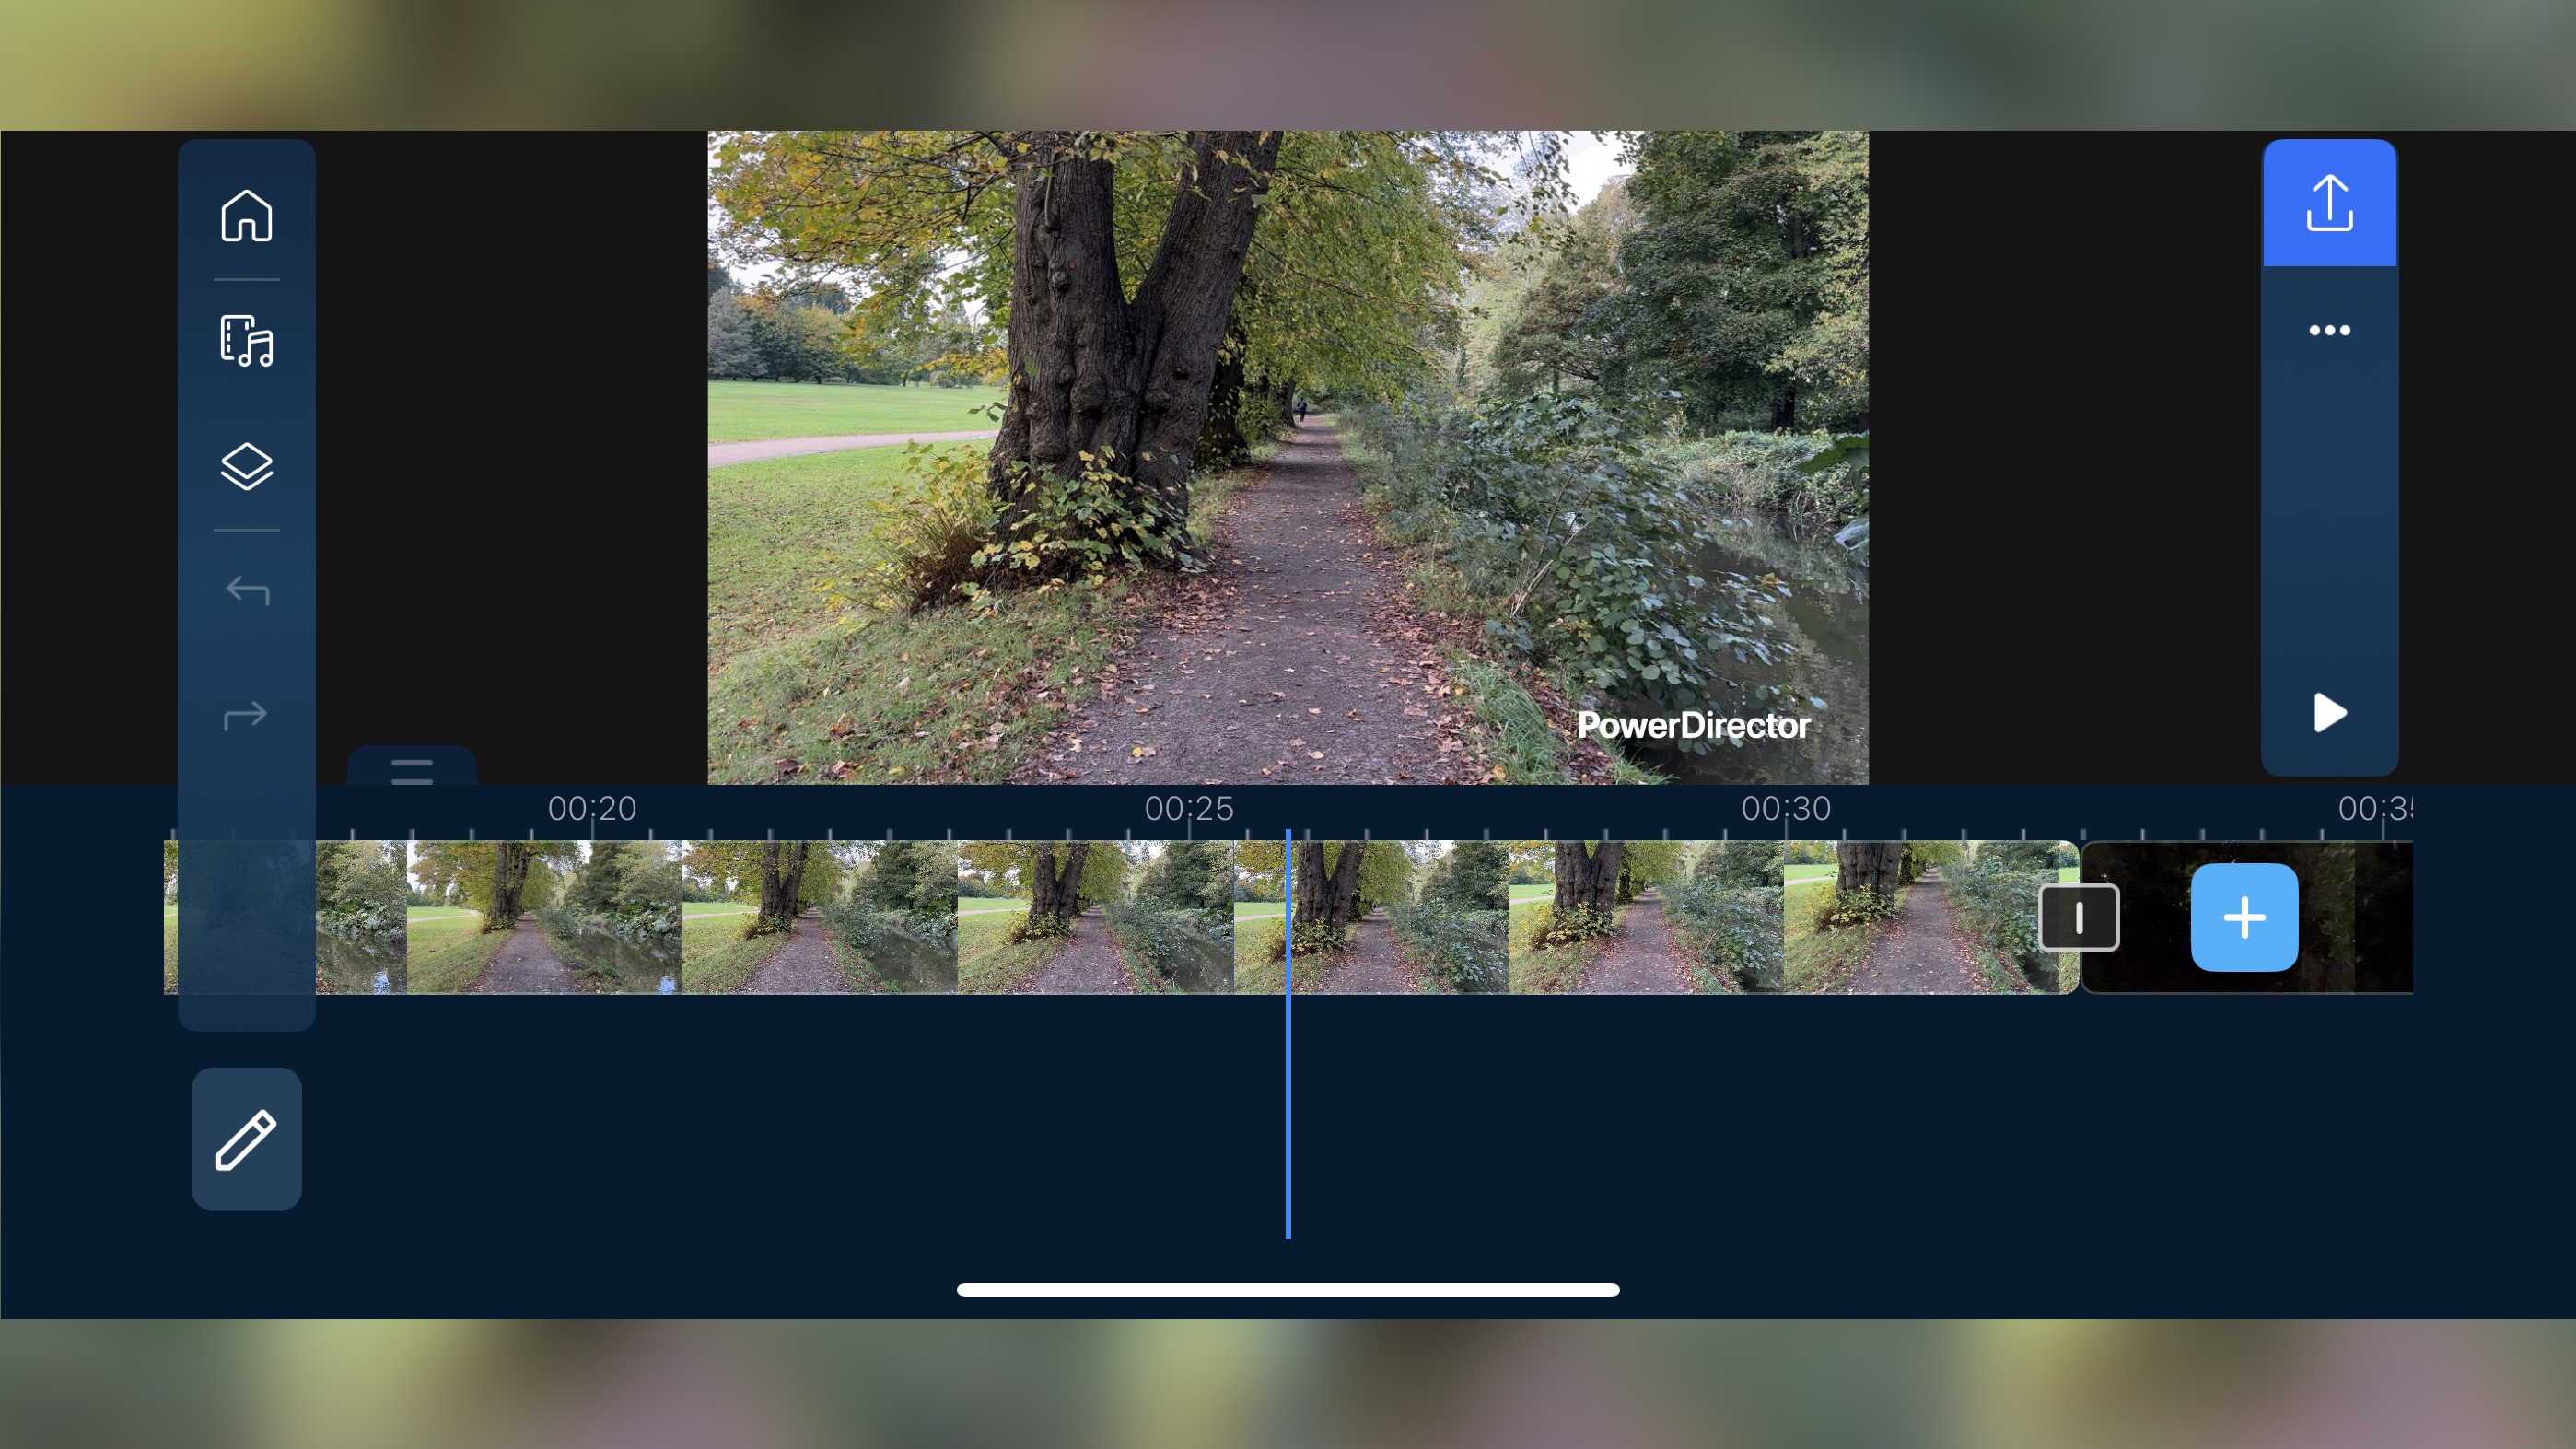The image size is (2576, 1449).
Task: Open the three-dot more options menu
Action: pyautogui.click(x=2329, y=330)
